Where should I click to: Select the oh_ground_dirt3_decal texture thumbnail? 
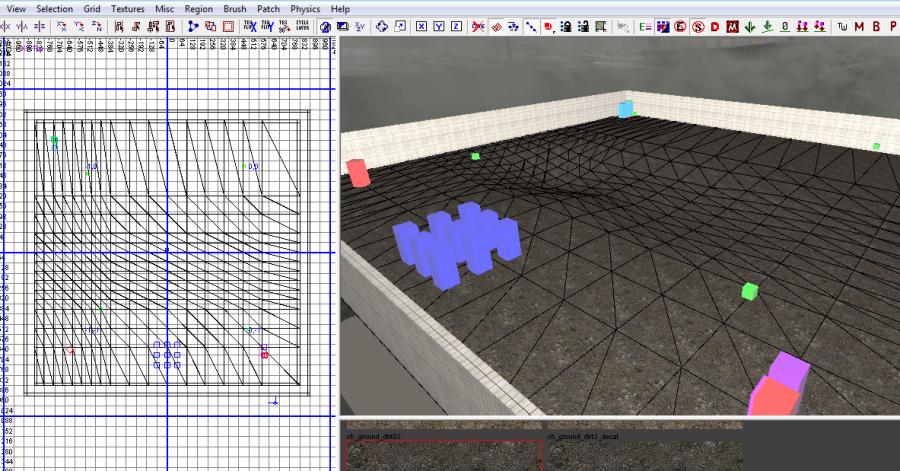click(x=645, y=455)
